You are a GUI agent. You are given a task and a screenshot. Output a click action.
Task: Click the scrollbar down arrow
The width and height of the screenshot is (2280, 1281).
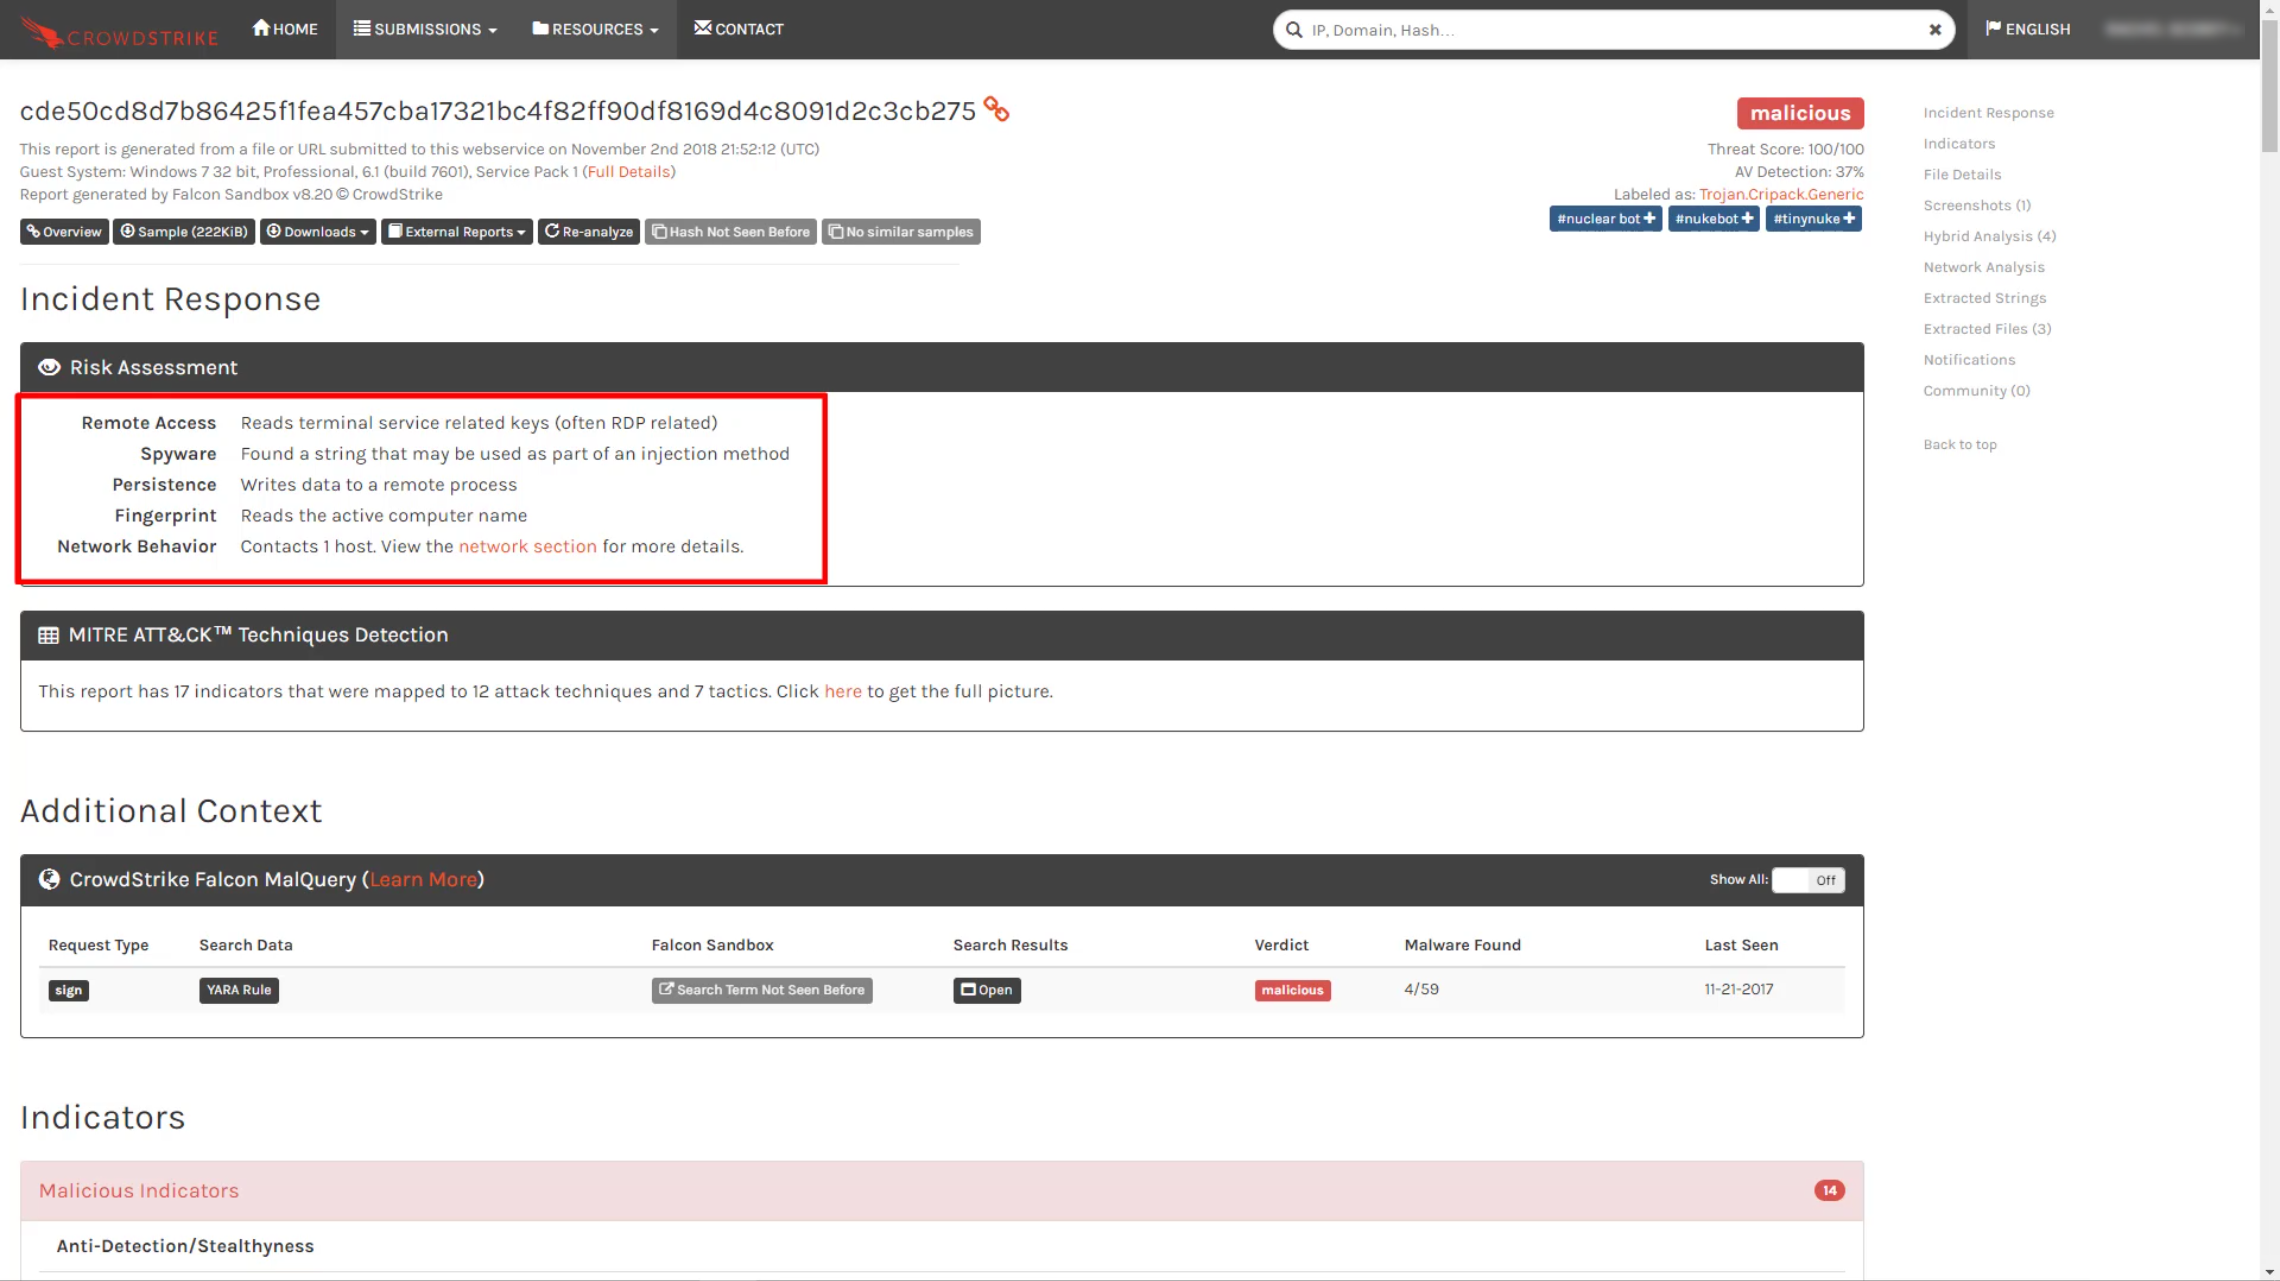click(2270, 1272)
